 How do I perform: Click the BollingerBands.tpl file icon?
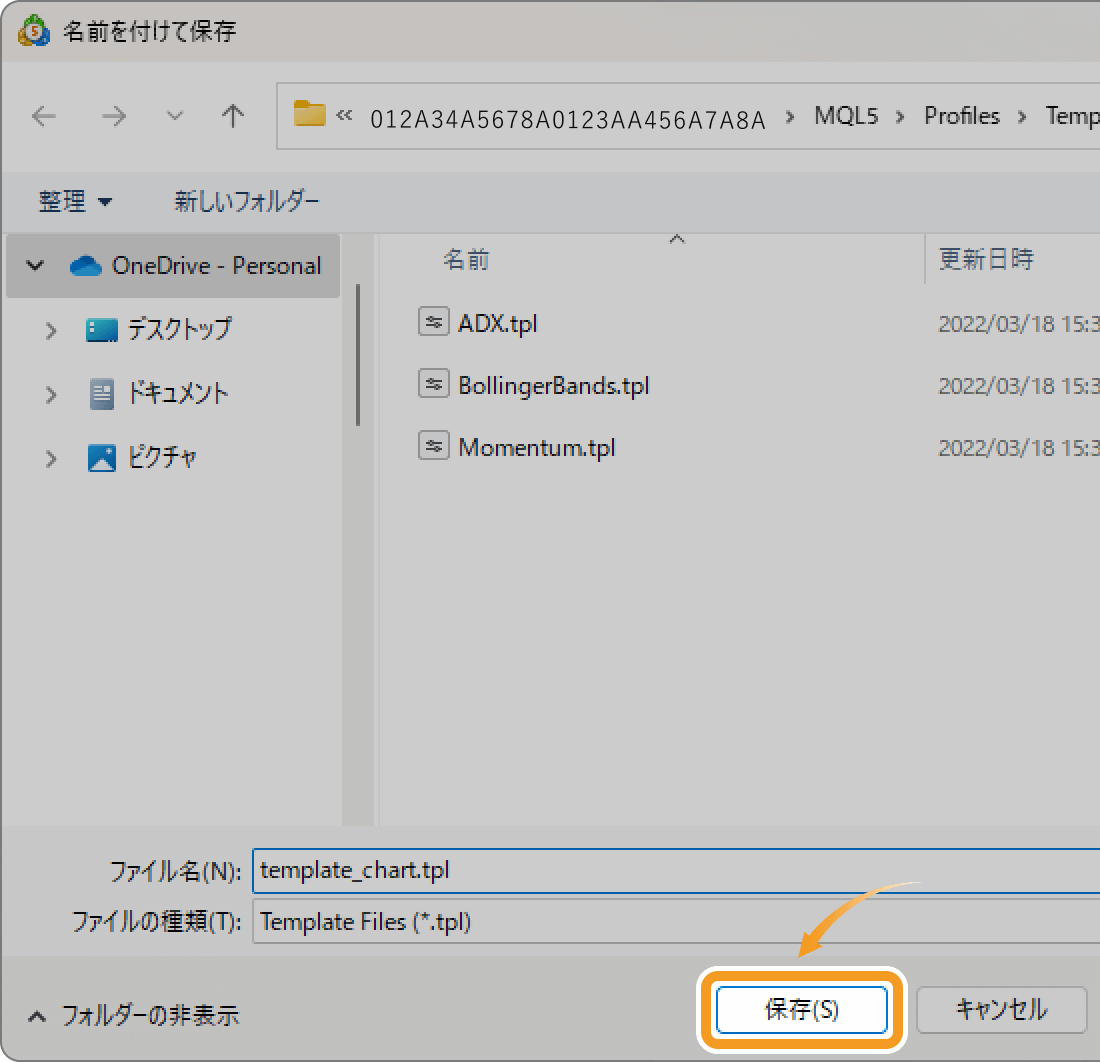(x=434, y=384)
